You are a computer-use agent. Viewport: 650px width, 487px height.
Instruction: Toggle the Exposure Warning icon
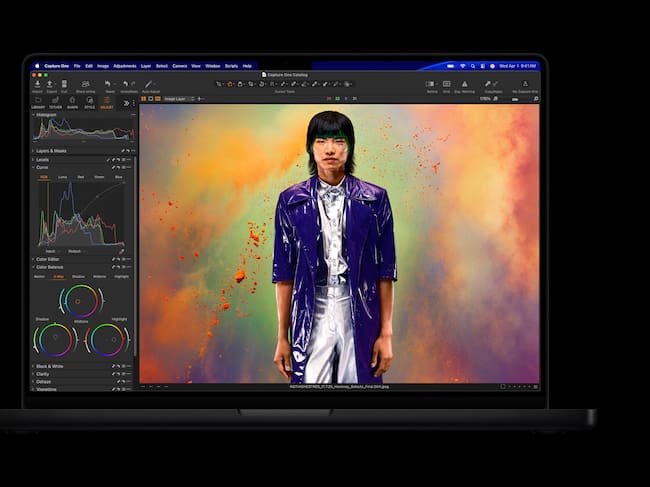coord(465,85)
